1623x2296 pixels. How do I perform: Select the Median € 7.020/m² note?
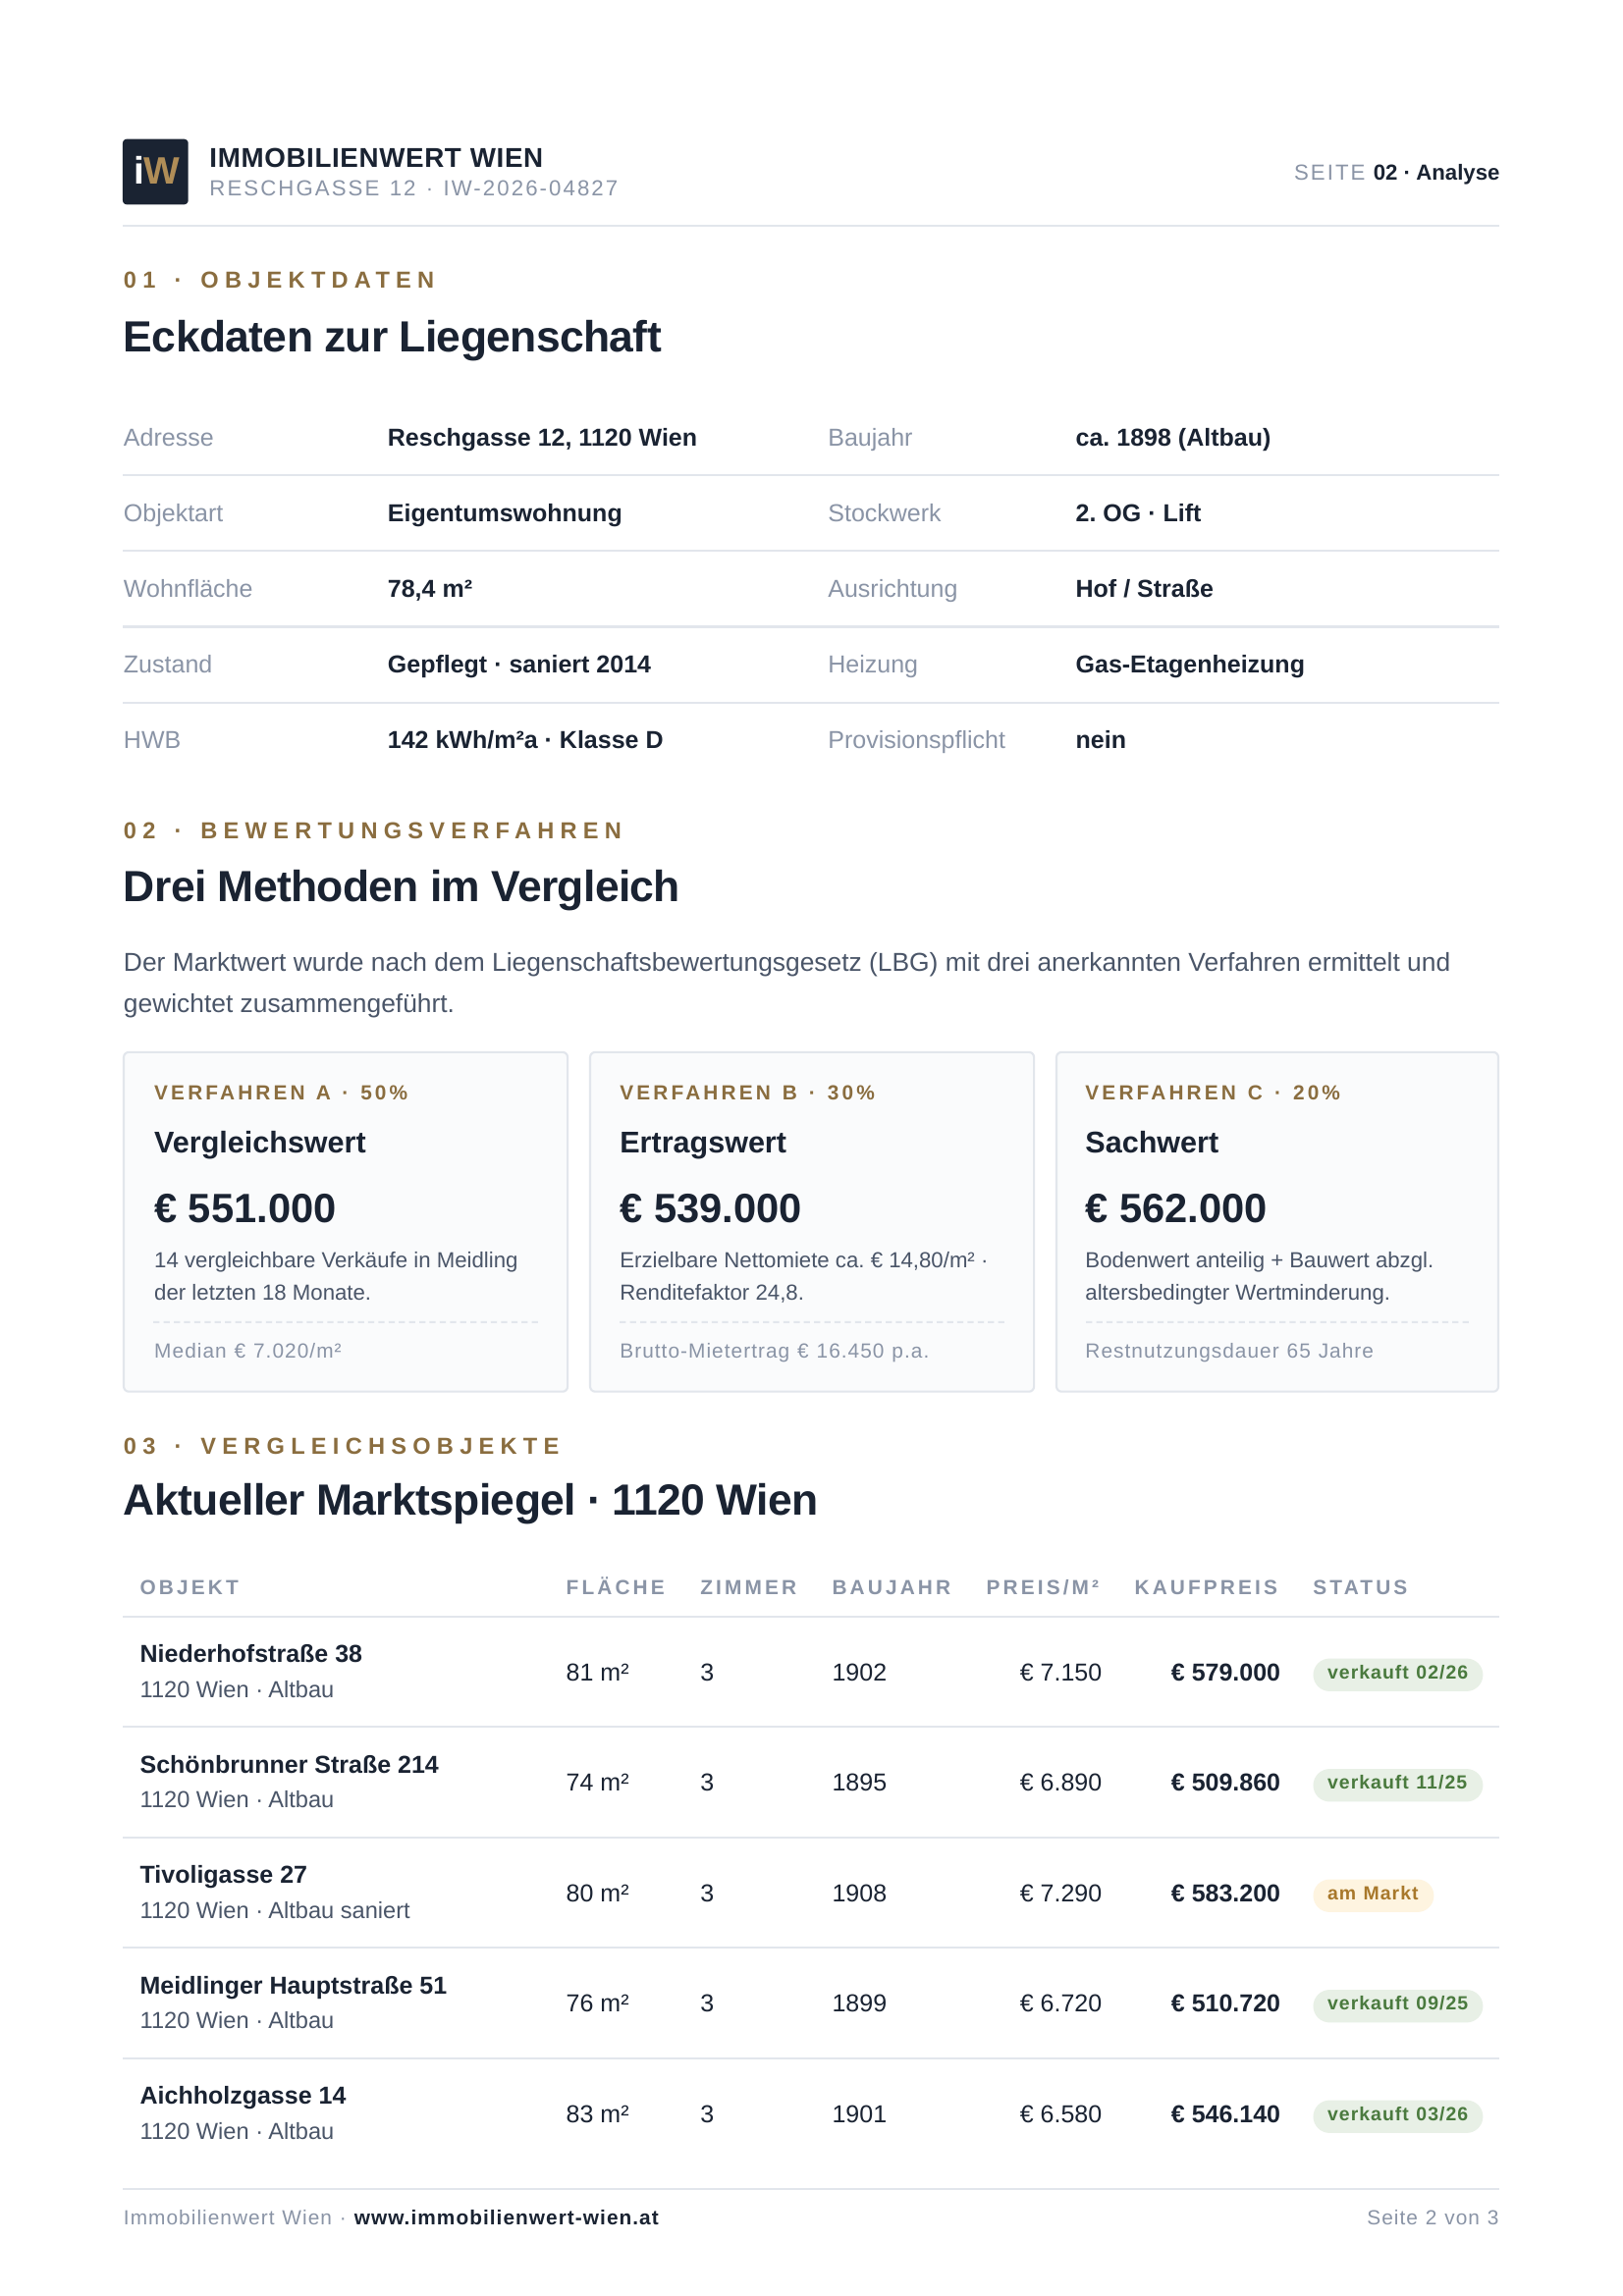pyautogui.click(x=248, y=1351)
